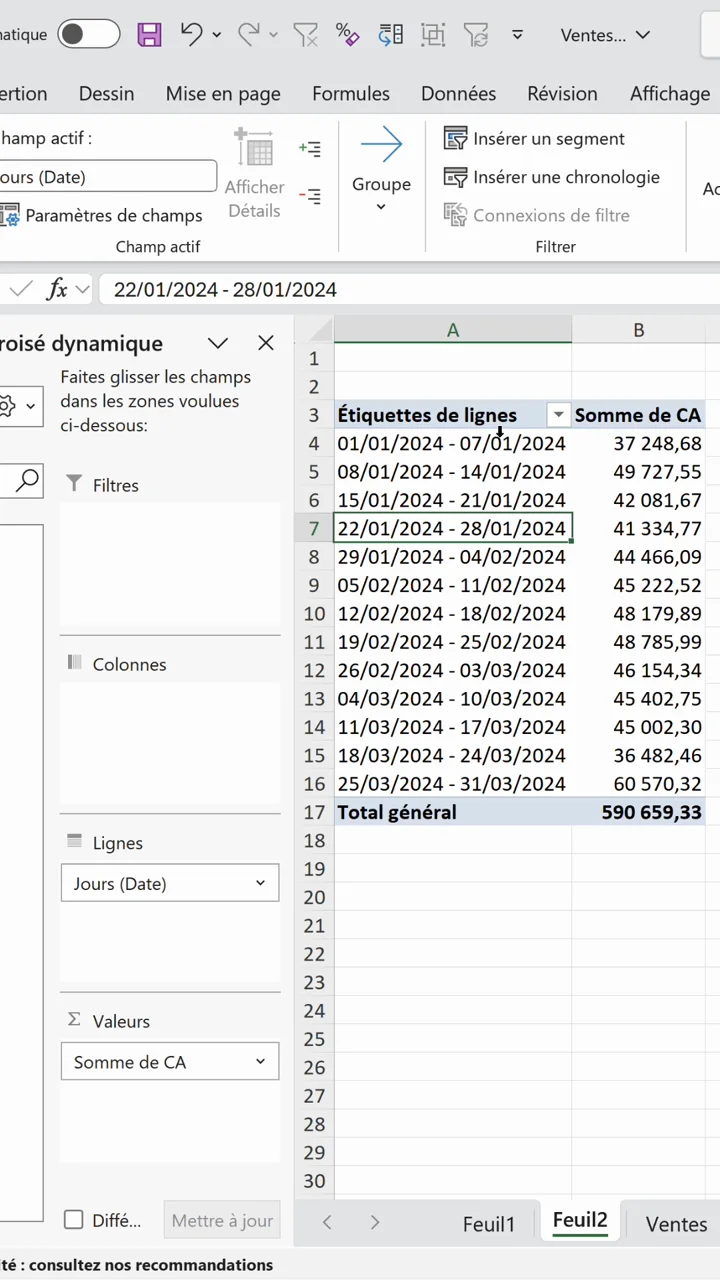
Task: Click the formula bar confirm checkmark
Action: coord(20,289)
